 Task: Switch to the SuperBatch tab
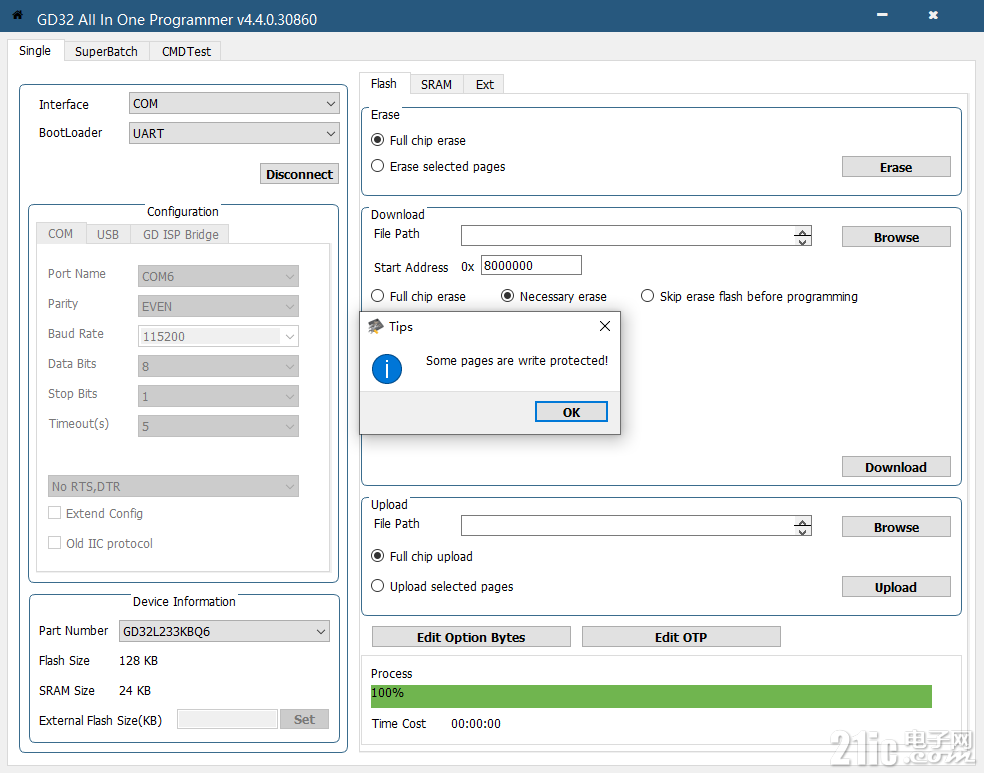pos(106,51)
